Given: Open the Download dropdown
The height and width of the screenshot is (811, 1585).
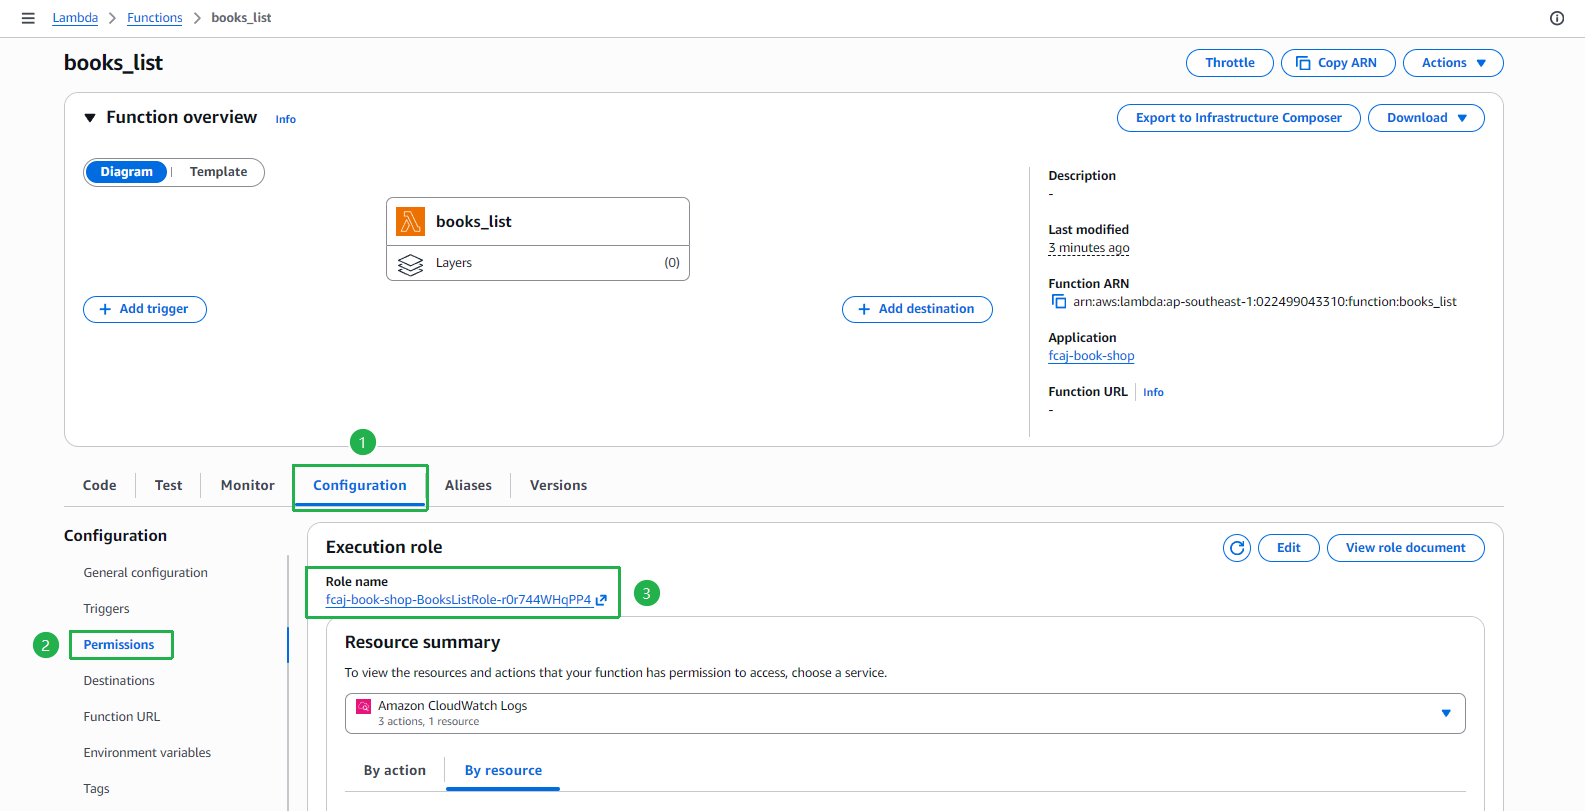Looking at the screenshot, I should point(1426,118).
